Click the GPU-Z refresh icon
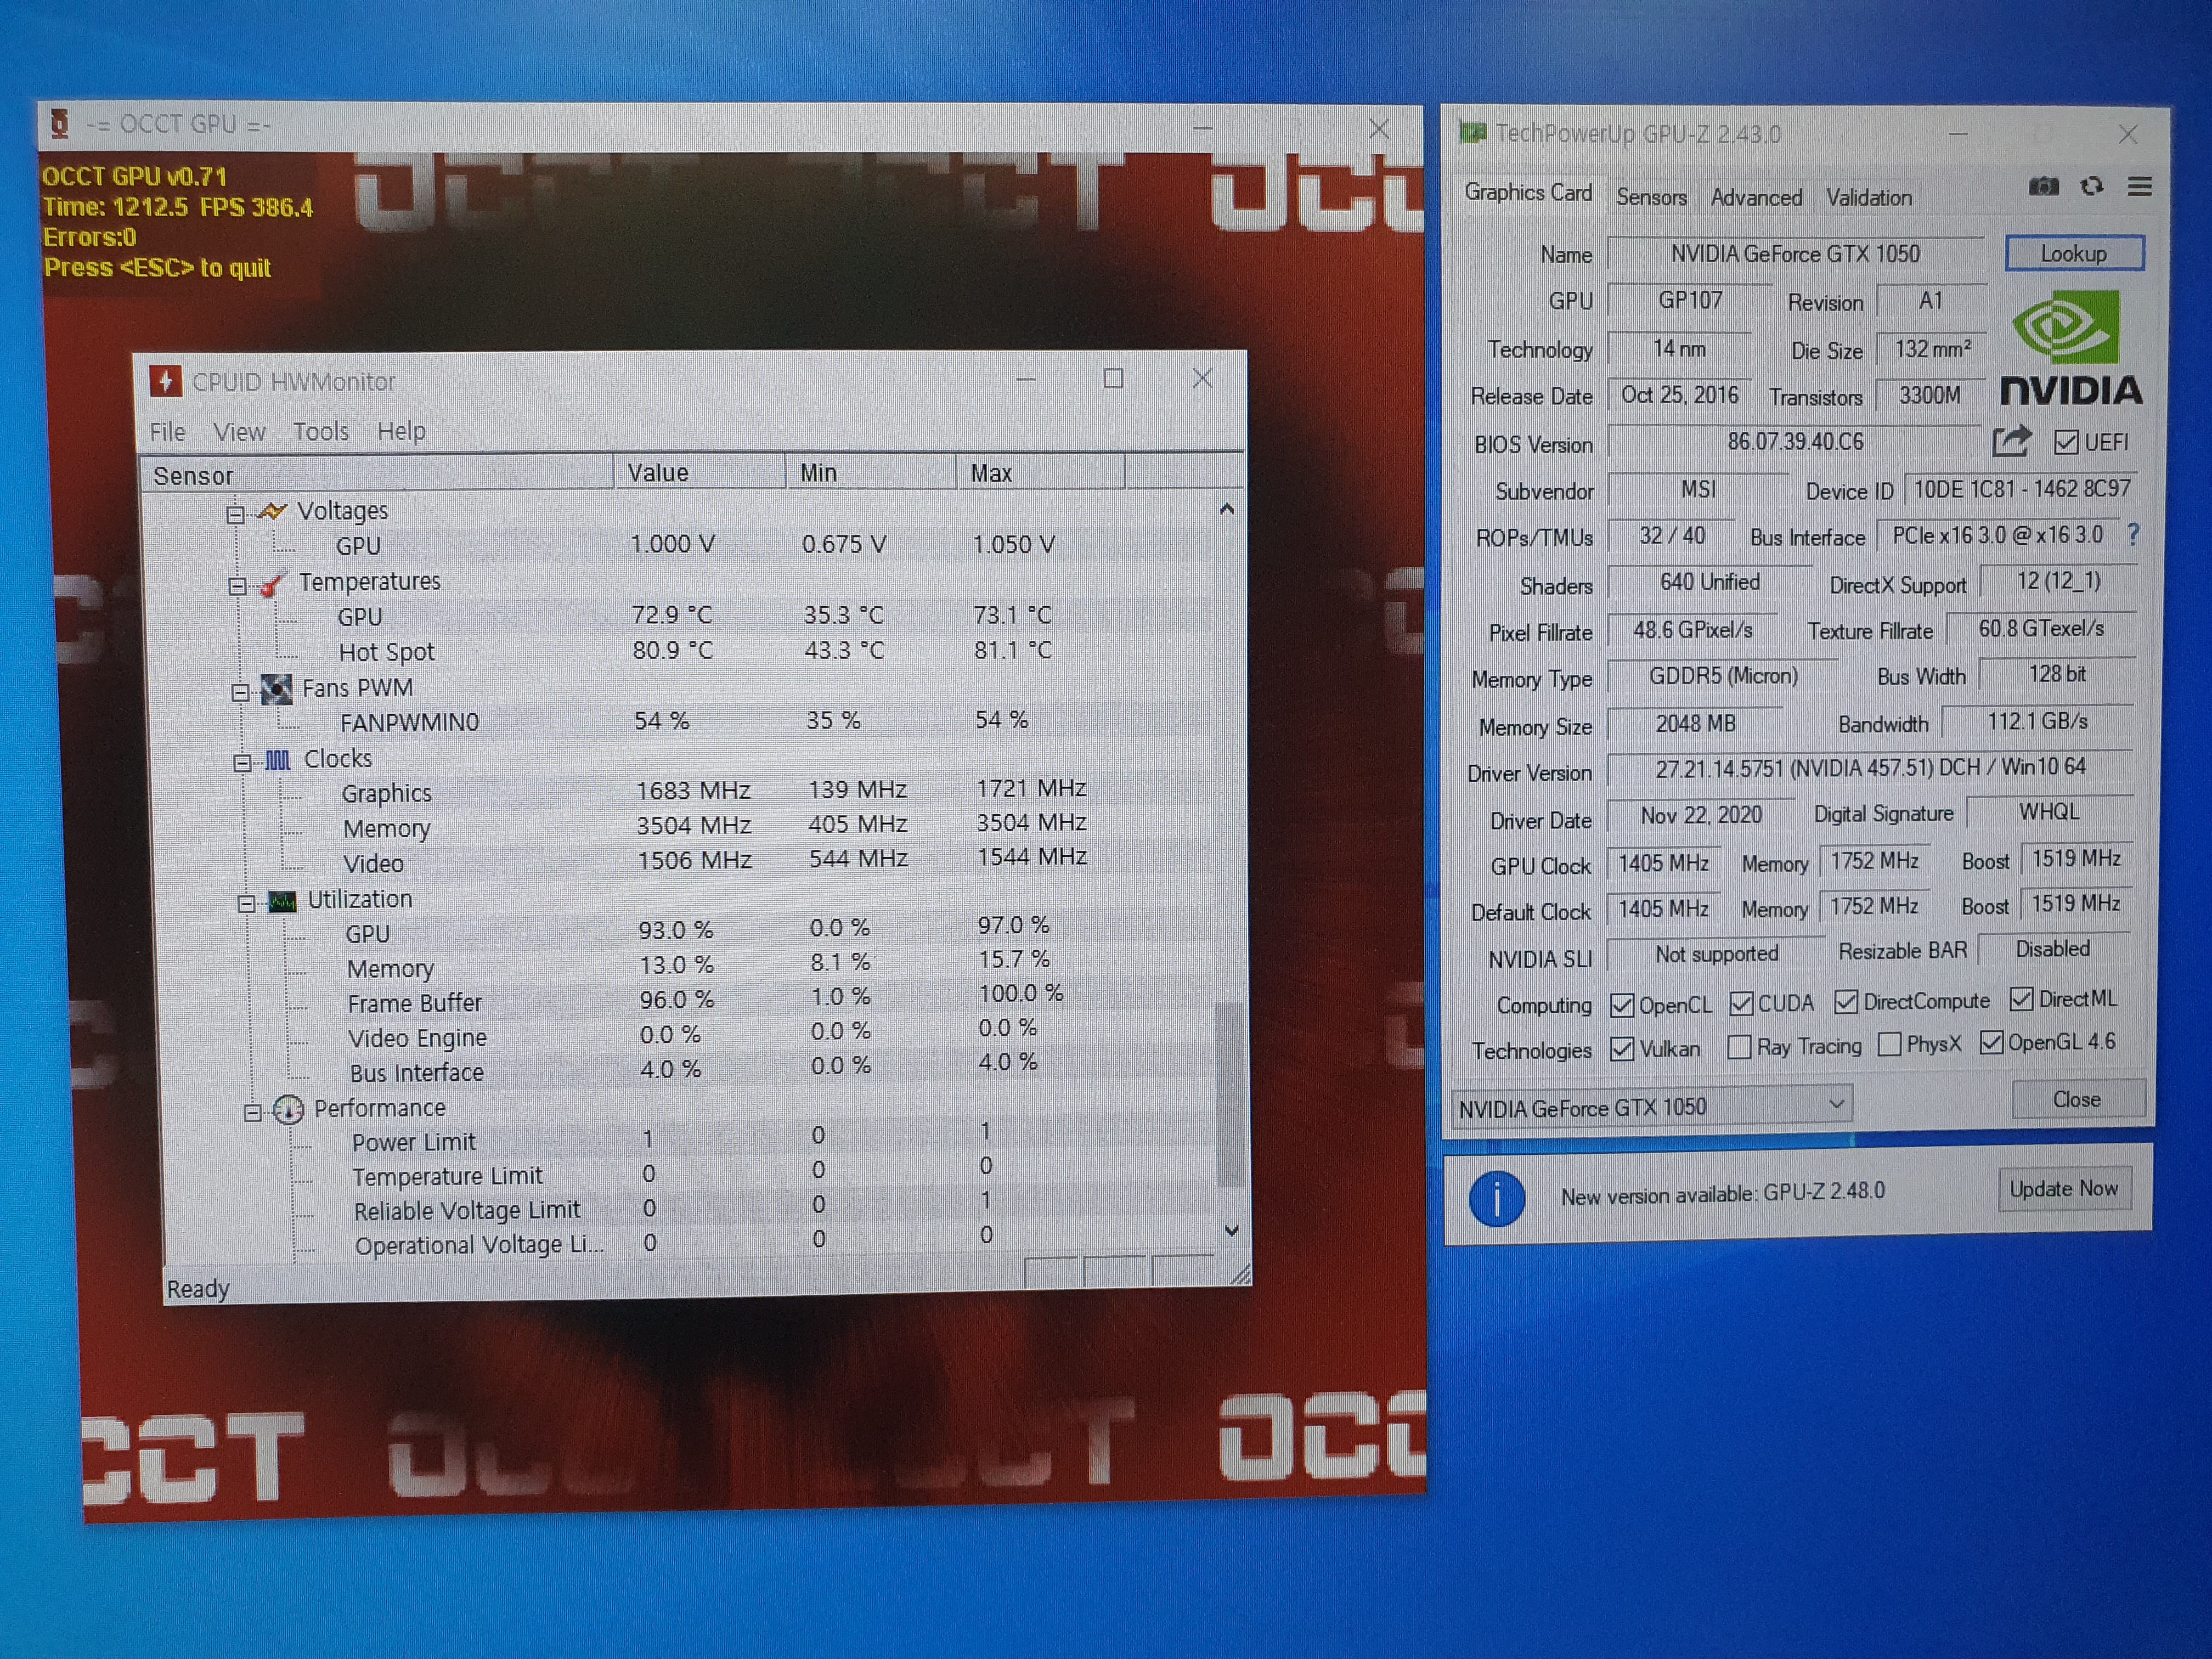The image size is (2212, 1659). pos(2091,187)
